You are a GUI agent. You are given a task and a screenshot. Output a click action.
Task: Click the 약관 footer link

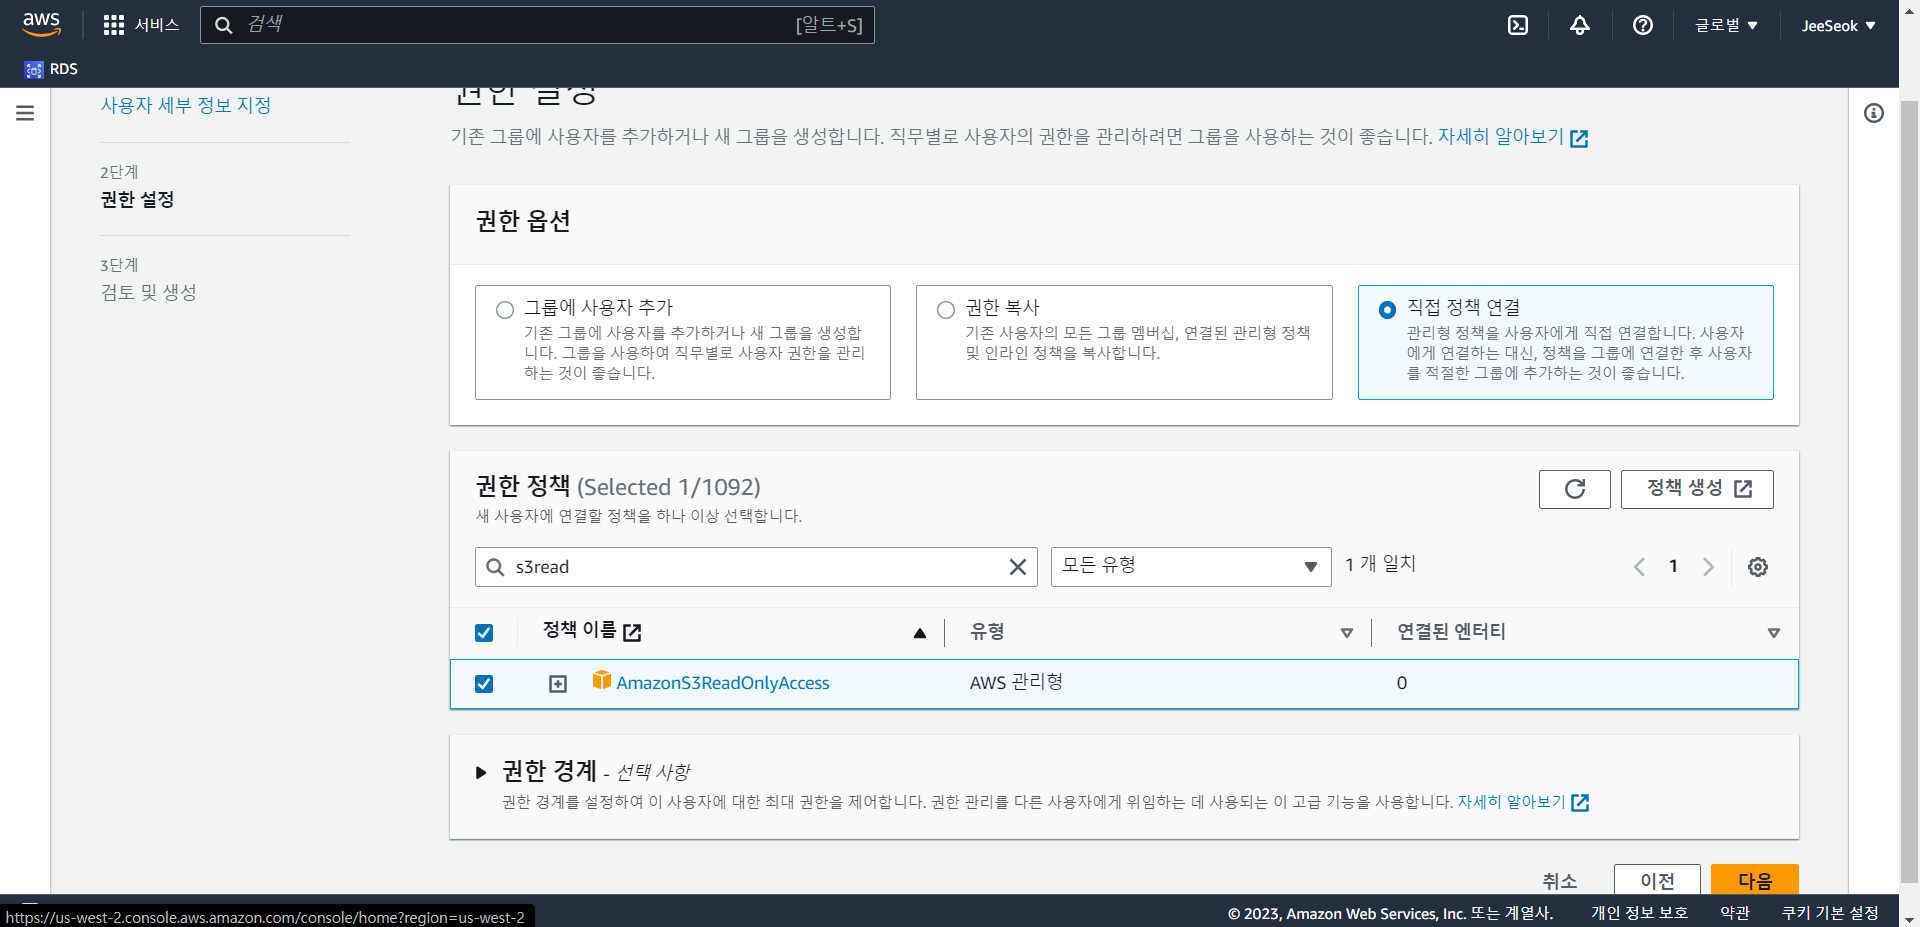click(x=1735, y=913)
